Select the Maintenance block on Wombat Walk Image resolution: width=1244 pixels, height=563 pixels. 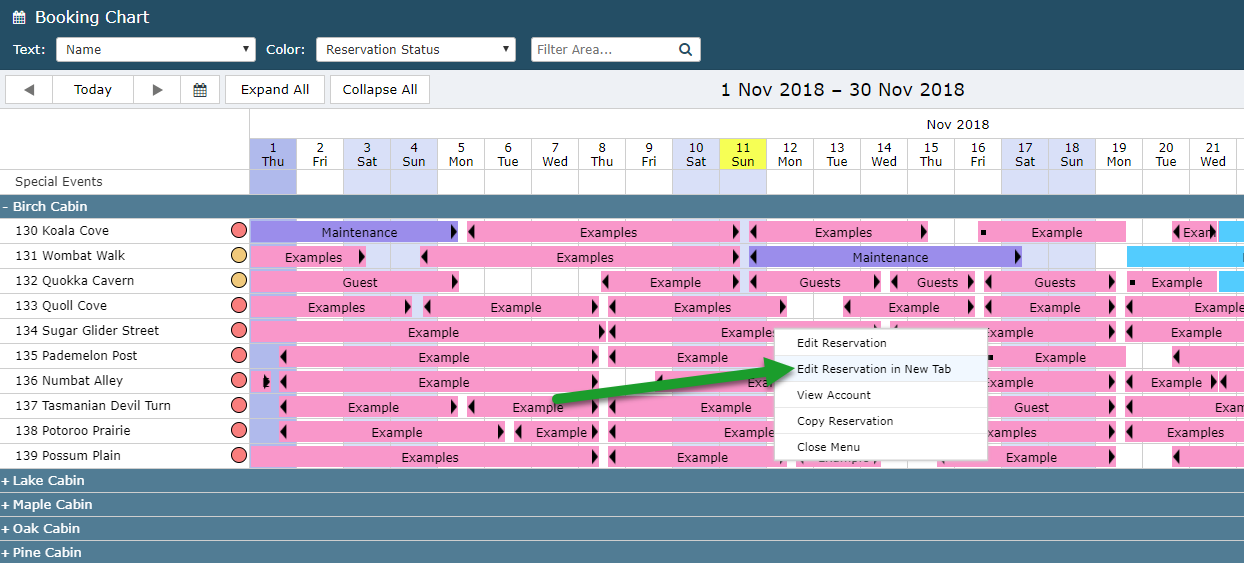click(885, 257)
